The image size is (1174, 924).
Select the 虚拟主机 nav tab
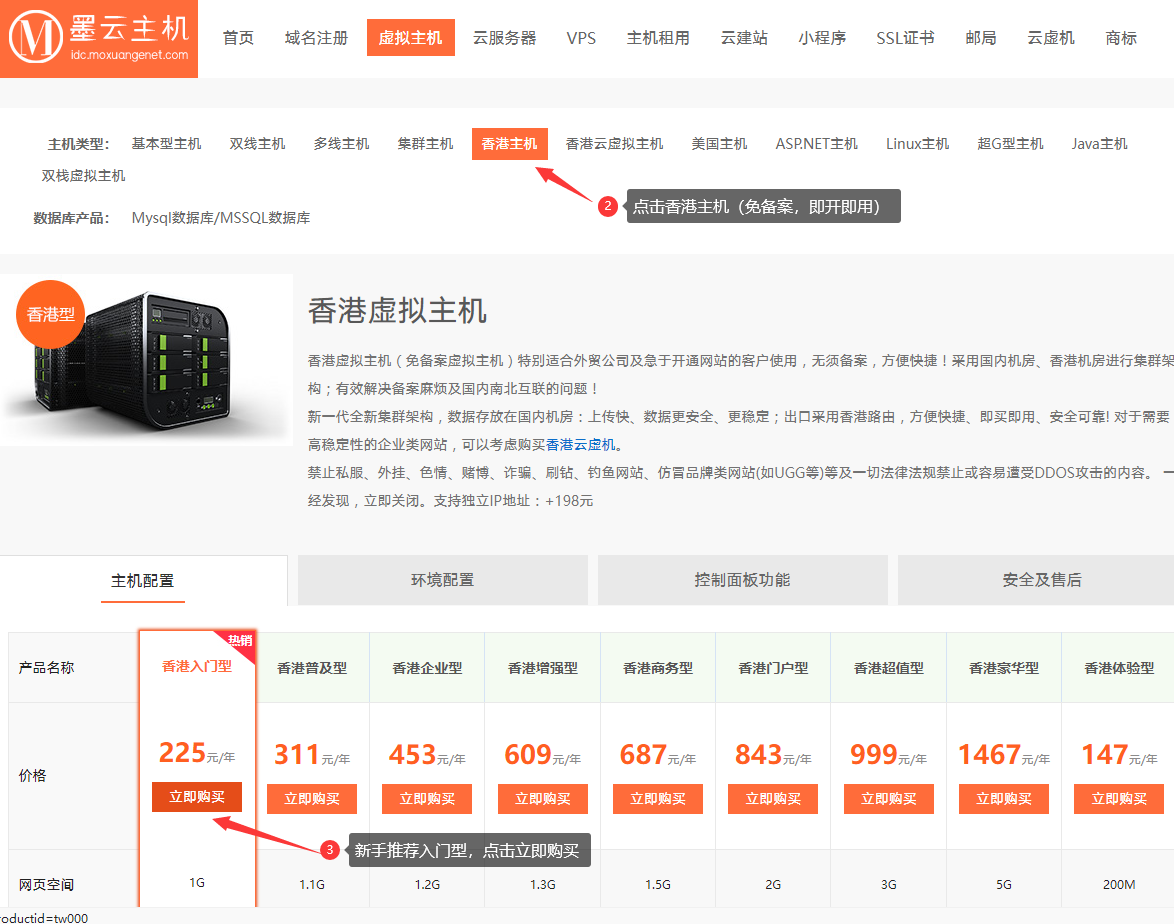[x=410, y=38]
